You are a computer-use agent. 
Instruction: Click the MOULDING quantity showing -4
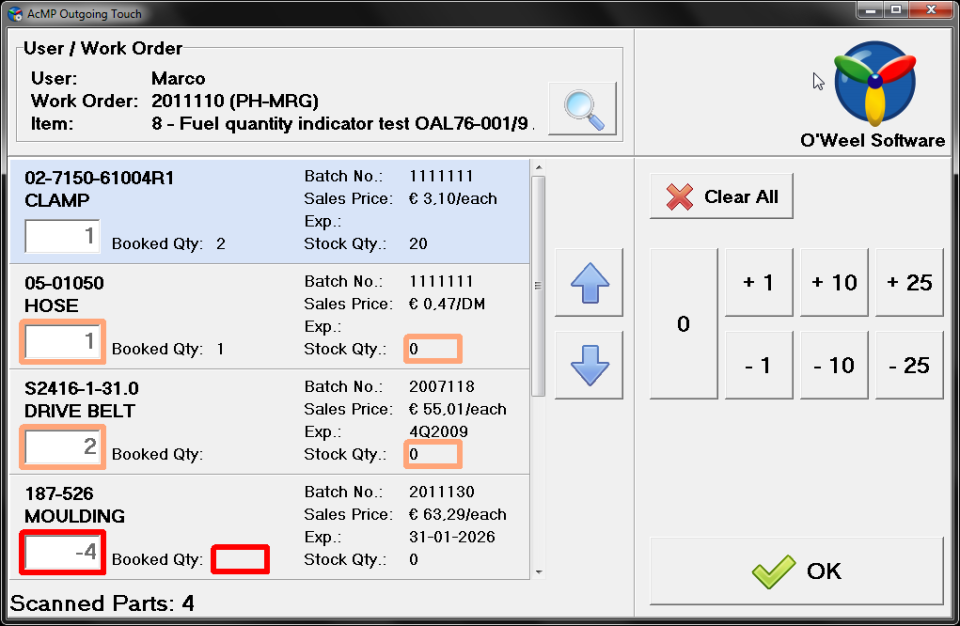tap(62, 552)
